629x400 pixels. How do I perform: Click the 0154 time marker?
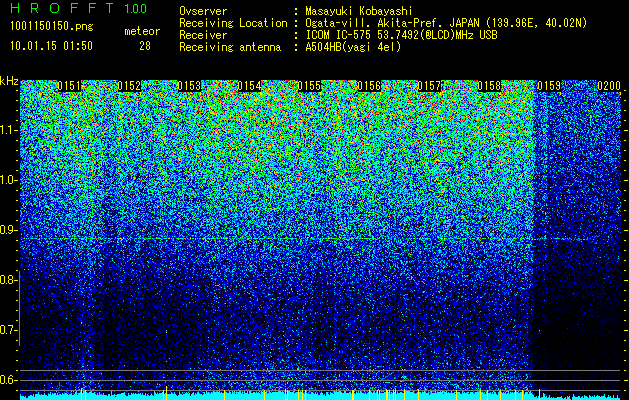[249, 86]
